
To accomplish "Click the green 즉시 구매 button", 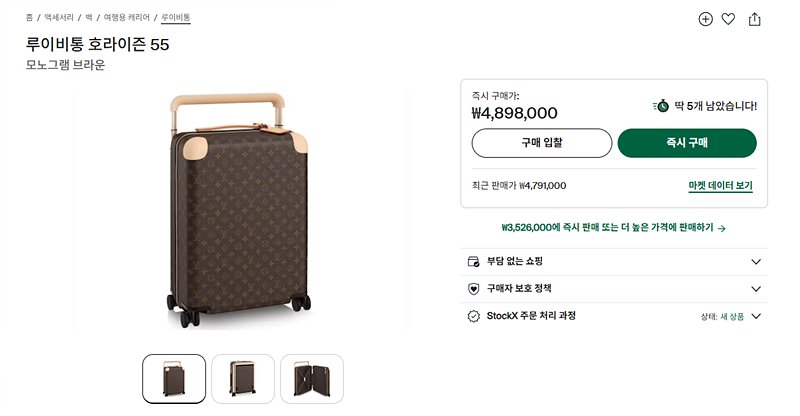I will click(687, 143).
